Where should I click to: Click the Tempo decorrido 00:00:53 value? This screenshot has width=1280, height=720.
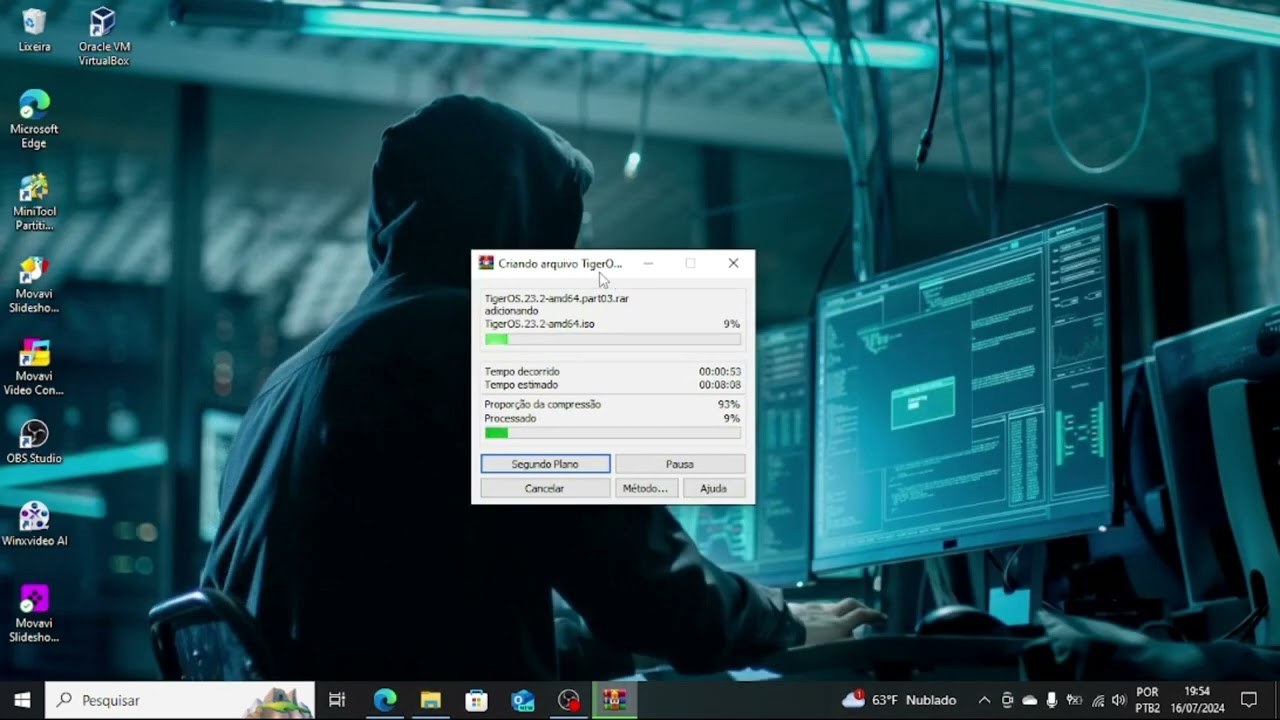(720, 371)
